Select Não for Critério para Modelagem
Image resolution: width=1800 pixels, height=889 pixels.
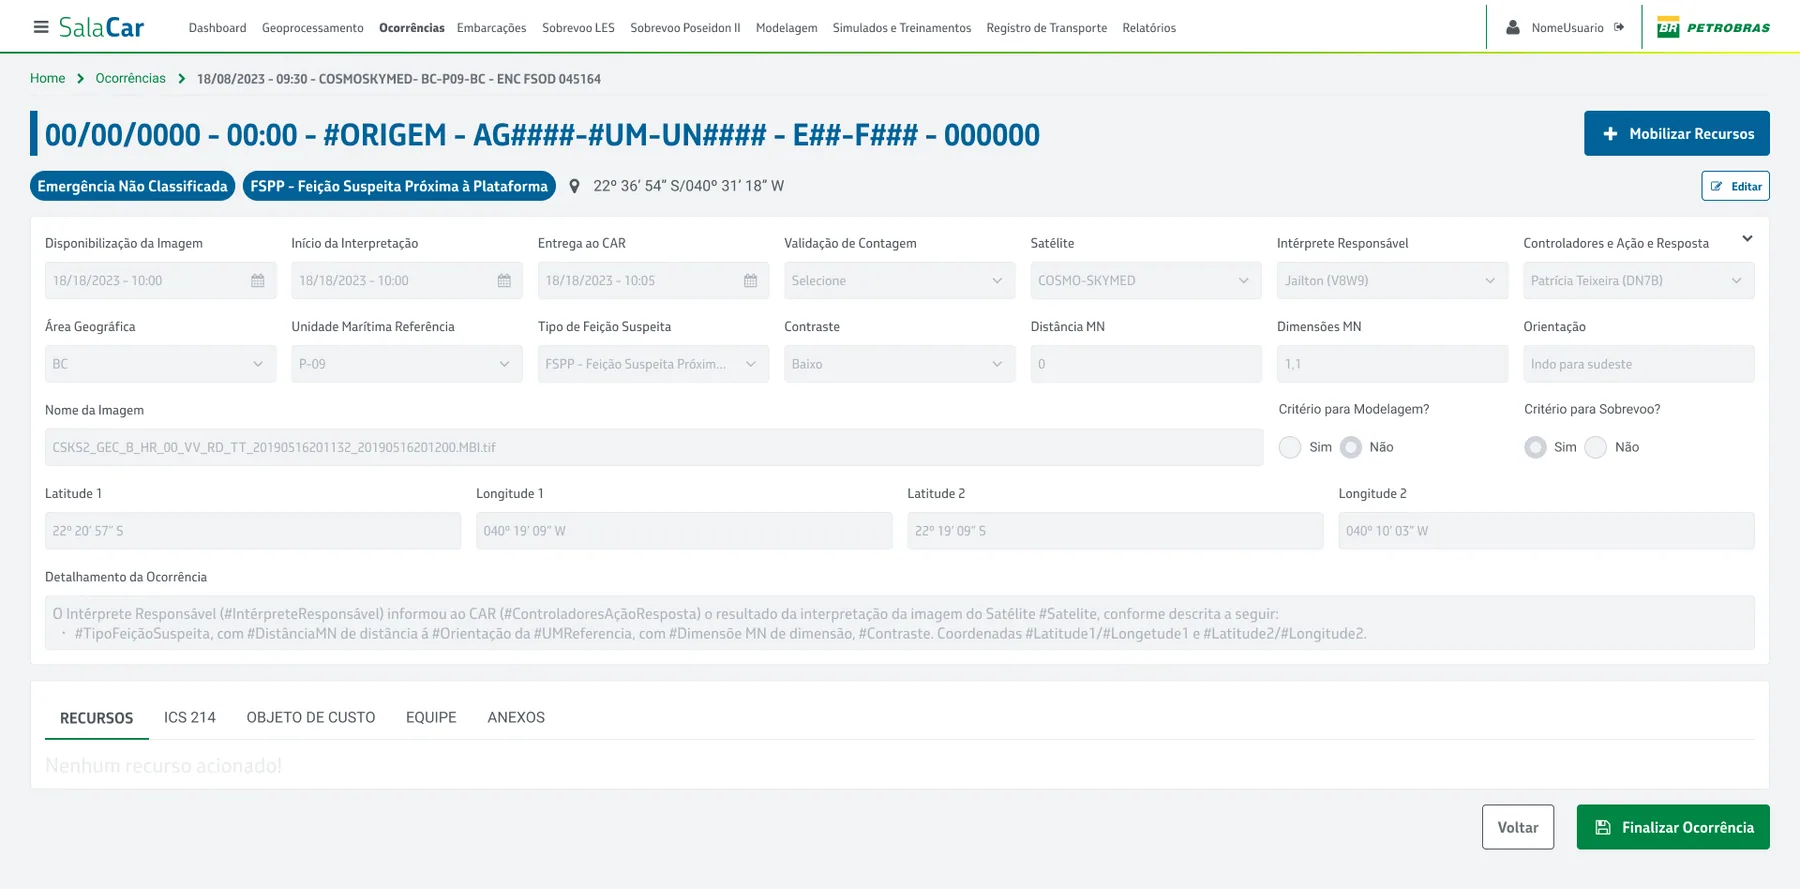pos(1351,447)
